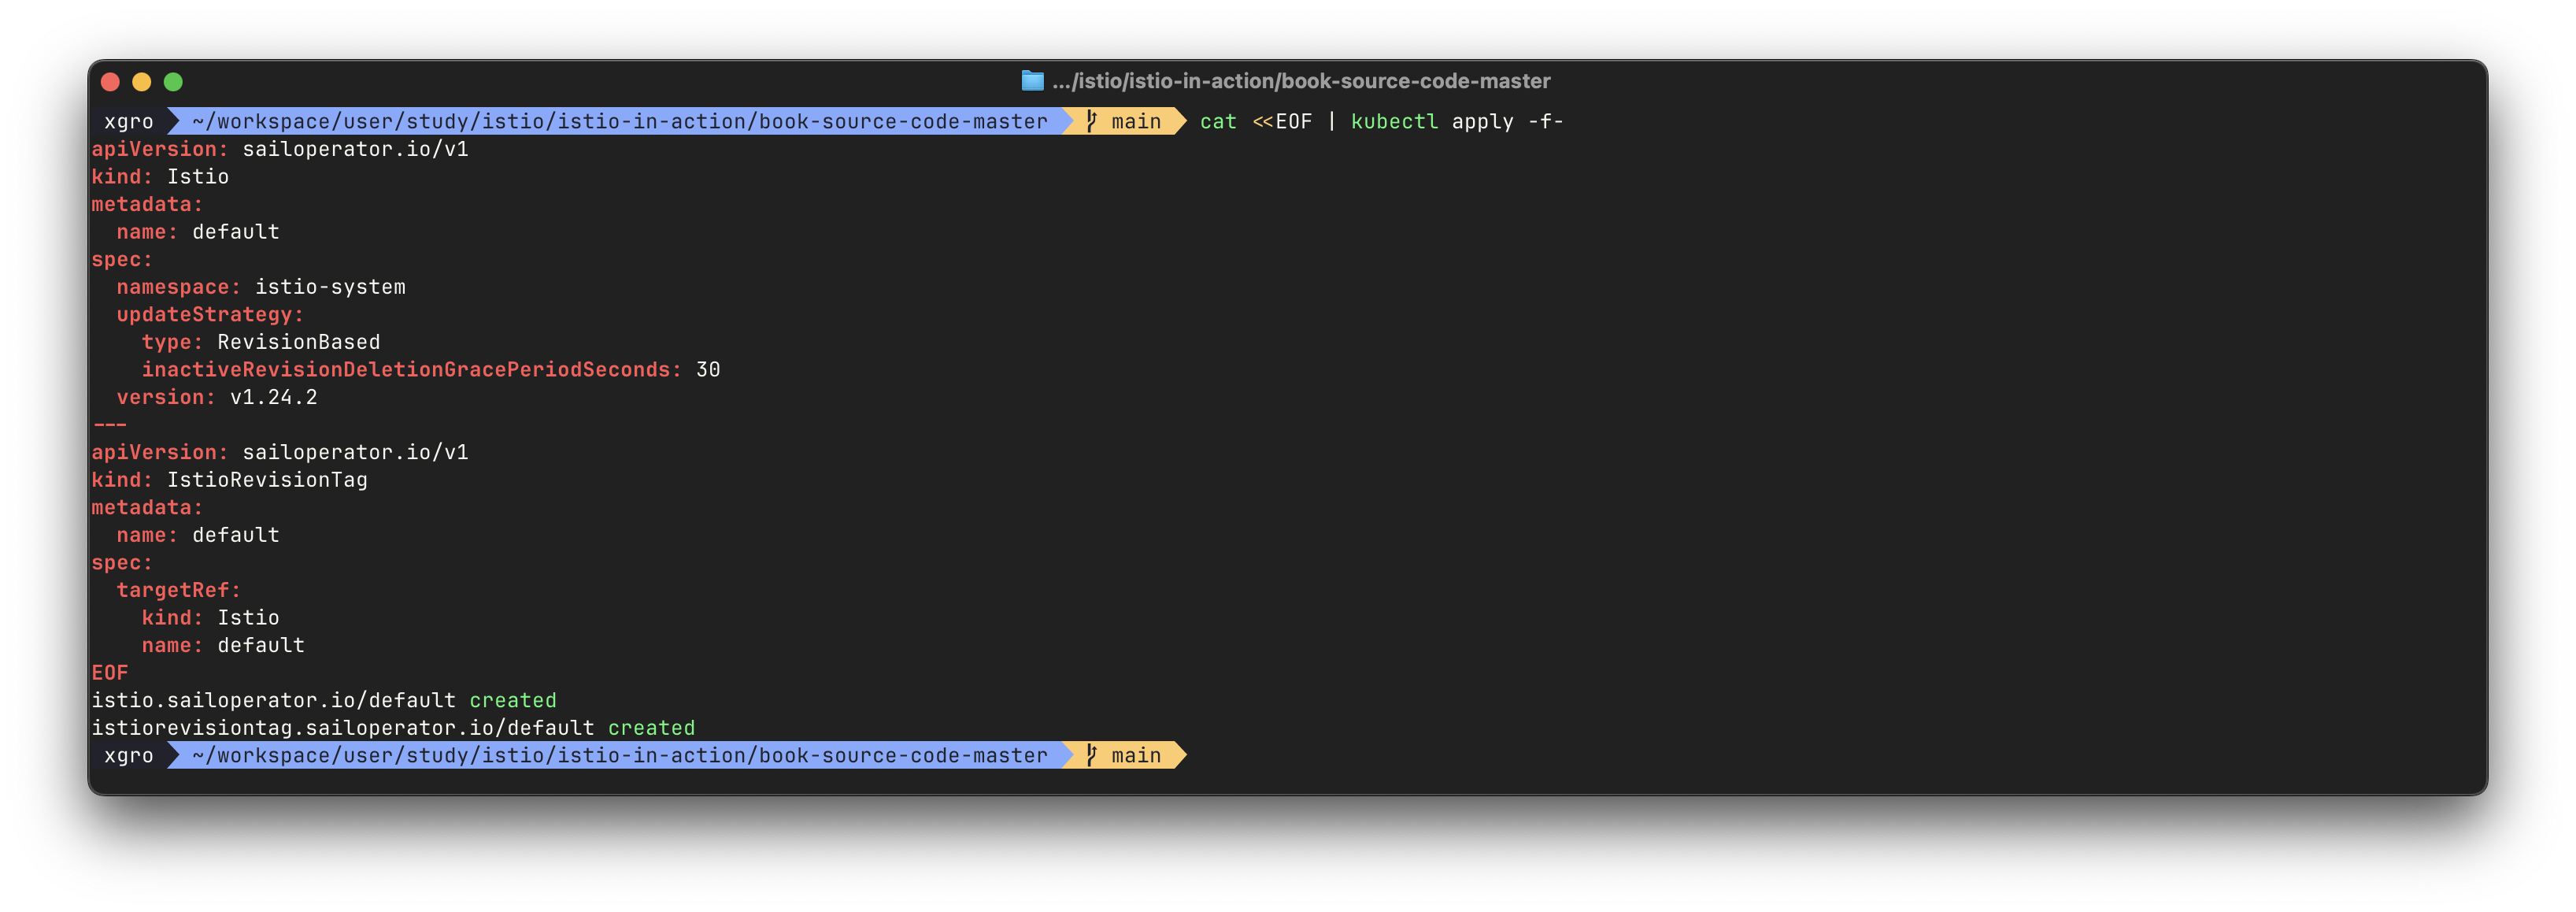Click 'namespace: istio-system' line
Viewport: 2576px width, 912px height.
pyautogui.click(x=261, y=287)
